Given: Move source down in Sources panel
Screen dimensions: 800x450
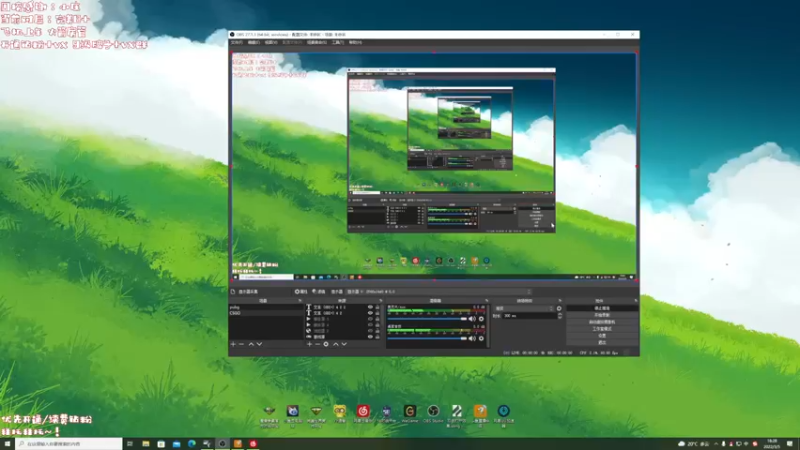Looking at the screenshot, I should (344, 344).
